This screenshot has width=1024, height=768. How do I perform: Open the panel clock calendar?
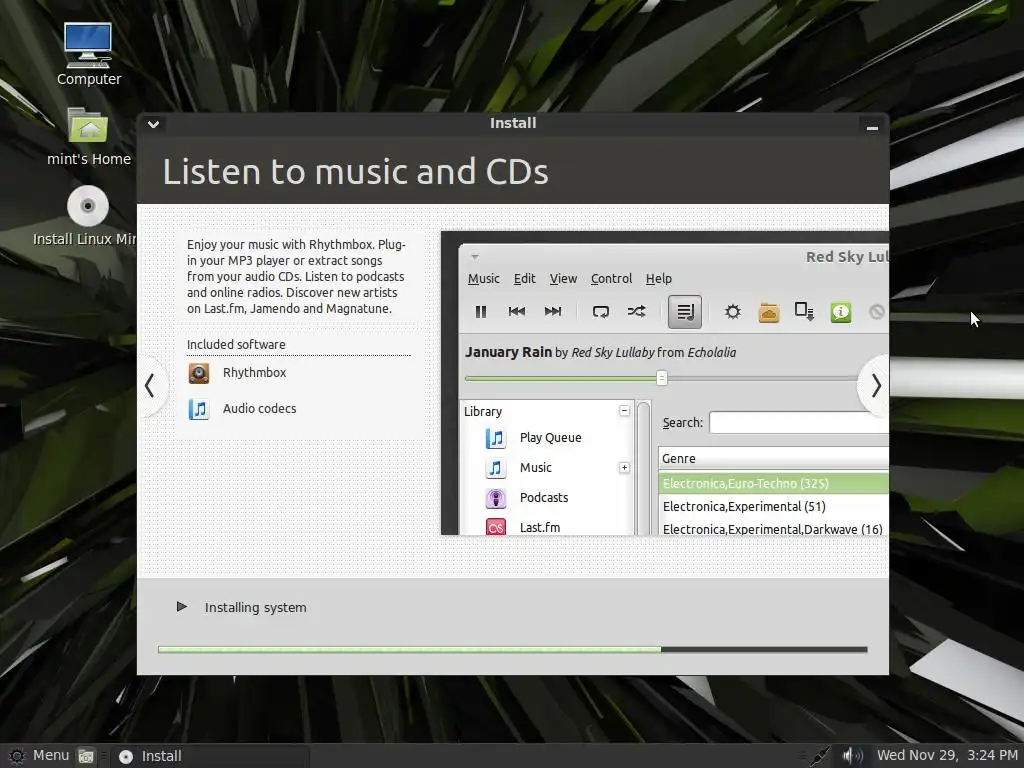[947, 756]
